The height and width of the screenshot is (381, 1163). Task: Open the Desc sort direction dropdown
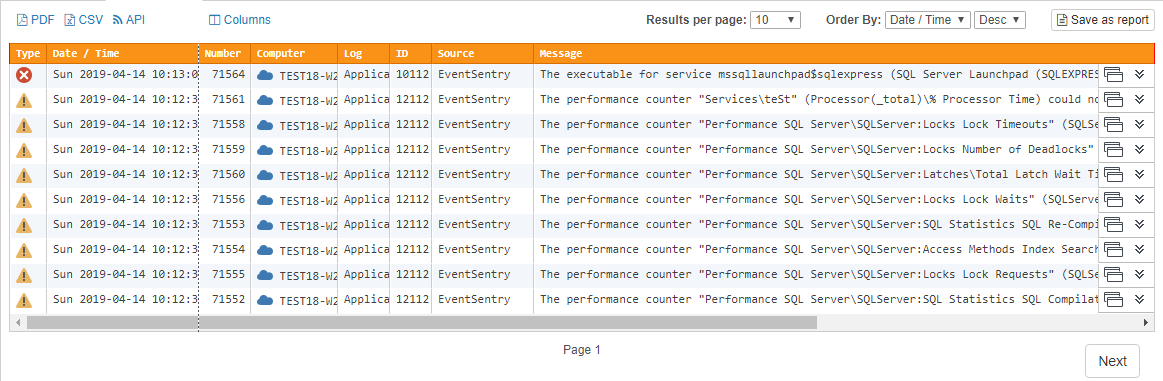click(x=1000, y=20)
